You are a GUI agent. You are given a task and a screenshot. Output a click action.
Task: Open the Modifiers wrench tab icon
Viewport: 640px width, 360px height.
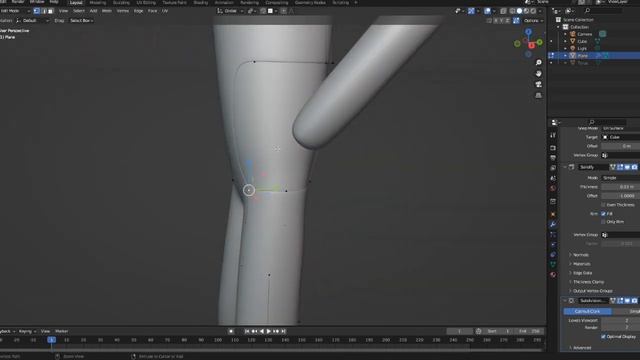click(x=553, y=224)
